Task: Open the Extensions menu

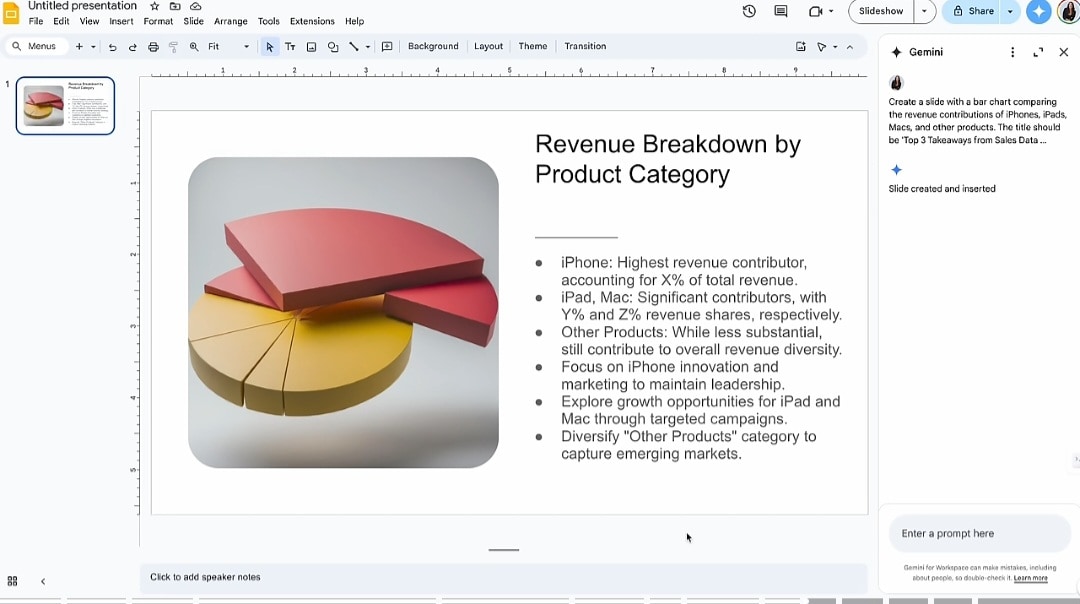Action: [312, 21]
